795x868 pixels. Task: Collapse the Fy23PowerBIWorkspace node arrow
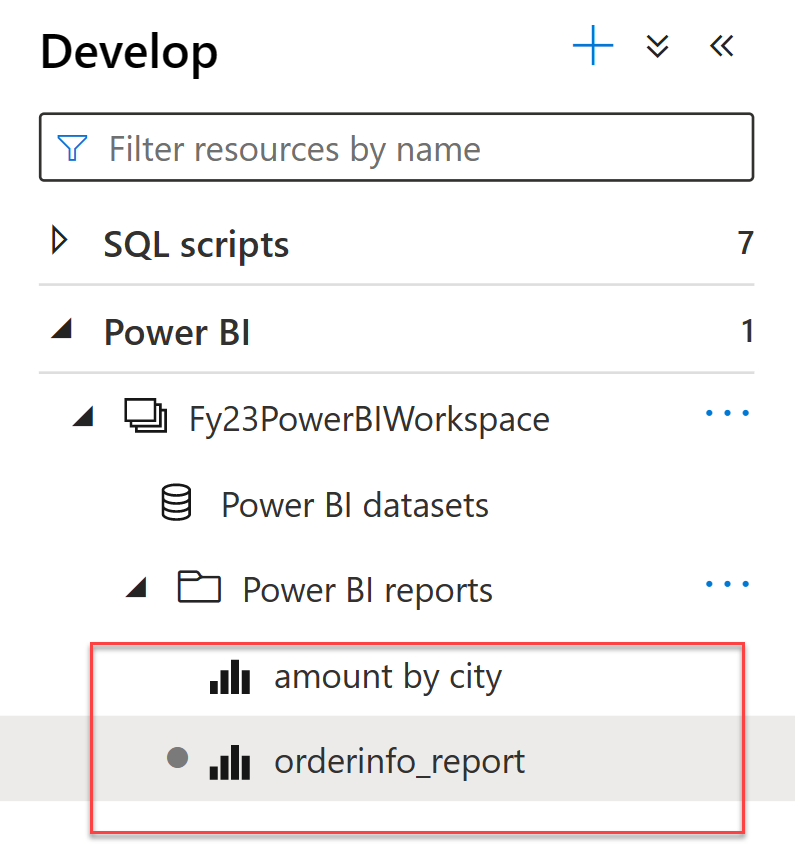point(84,416)
